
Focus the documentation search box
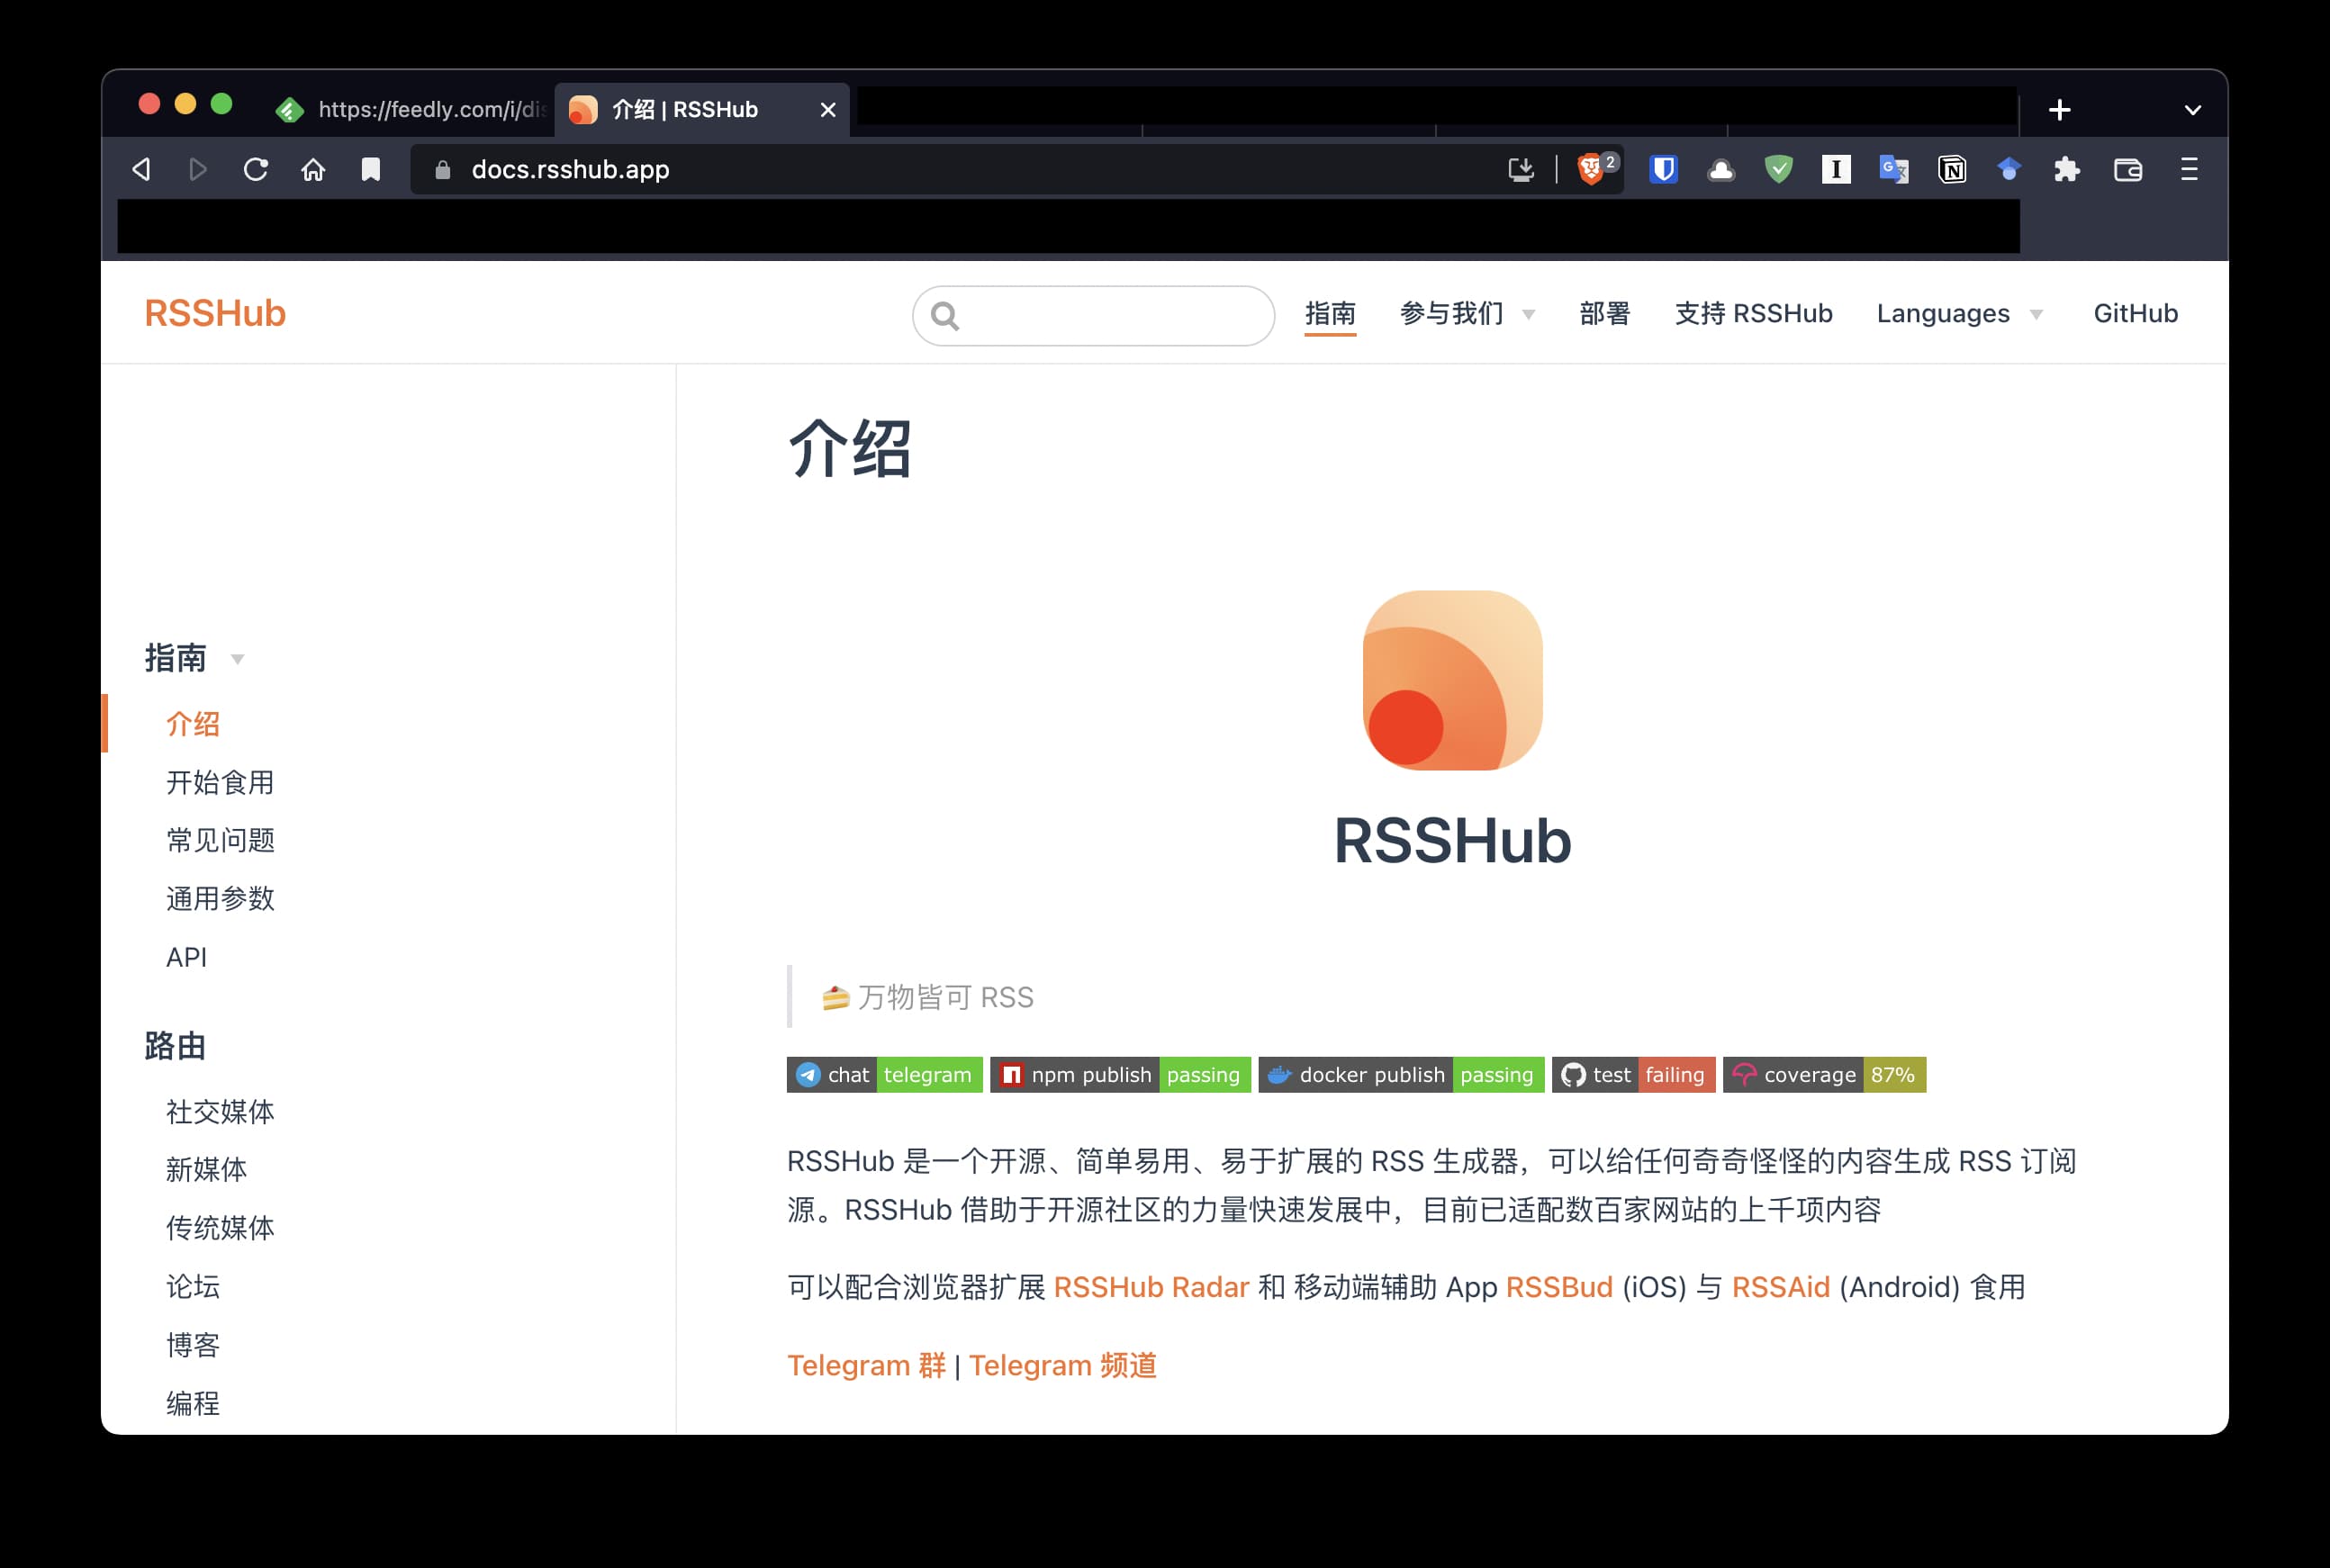pyautogui.click(x=1093, y=316)
